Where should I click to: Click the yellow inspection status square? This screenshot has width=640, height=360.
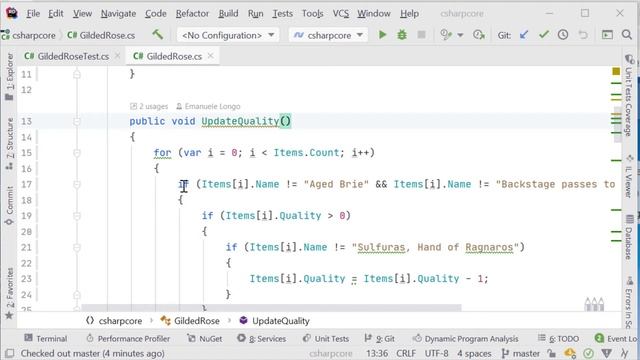[616, 71]
